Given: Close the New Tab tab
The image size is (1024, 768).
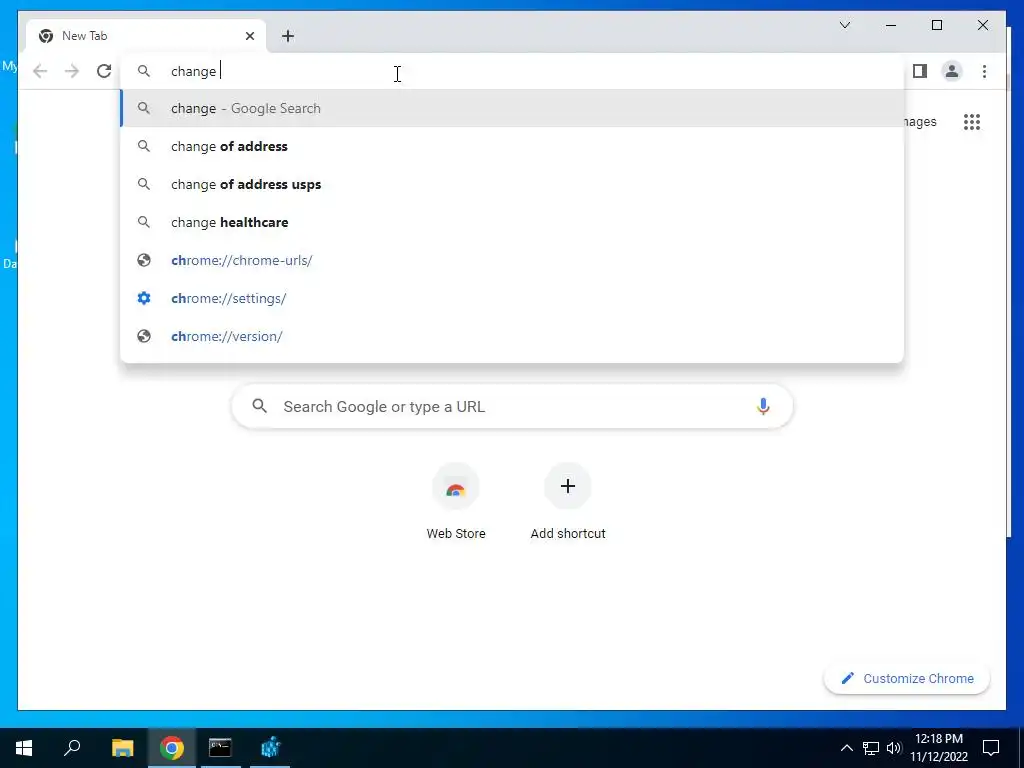Looking at the screenshot, I should click(249, 36).
